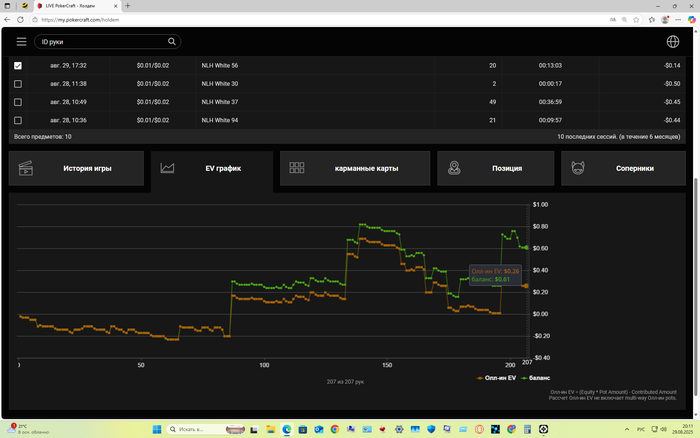The width and height of the screenshot is (700, 438).
Task: Open the browser profile avatar
Action: (x=665, y=20)
